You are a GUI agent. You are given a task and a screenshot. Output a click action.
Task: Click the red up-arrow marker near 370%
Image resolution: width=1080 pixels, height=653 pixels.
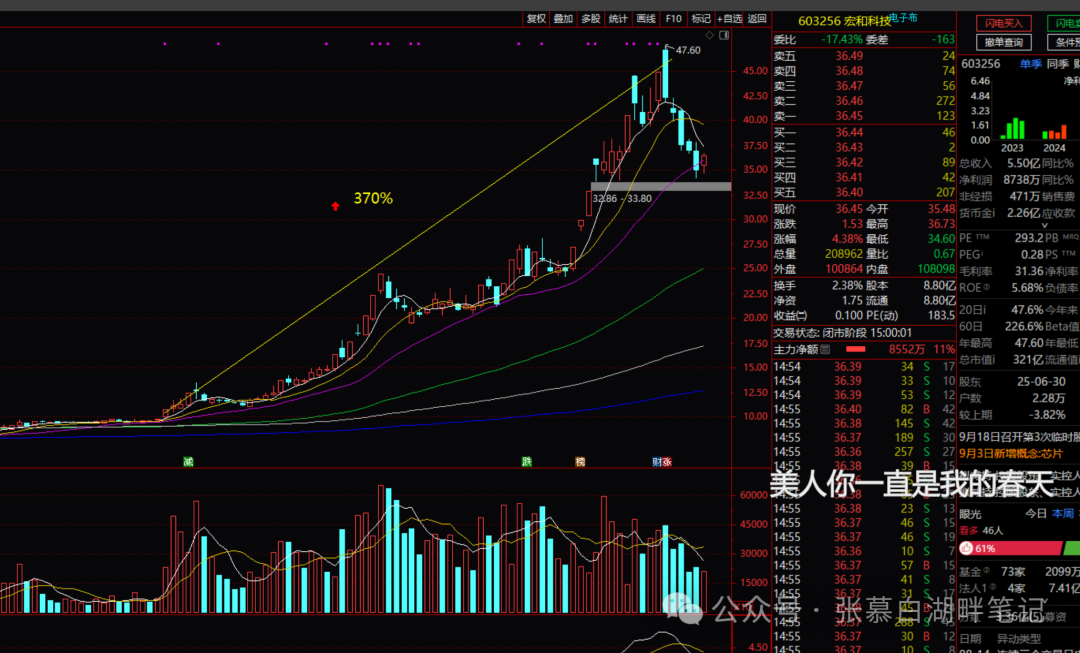pyautogui.click(x=335, y=205)
